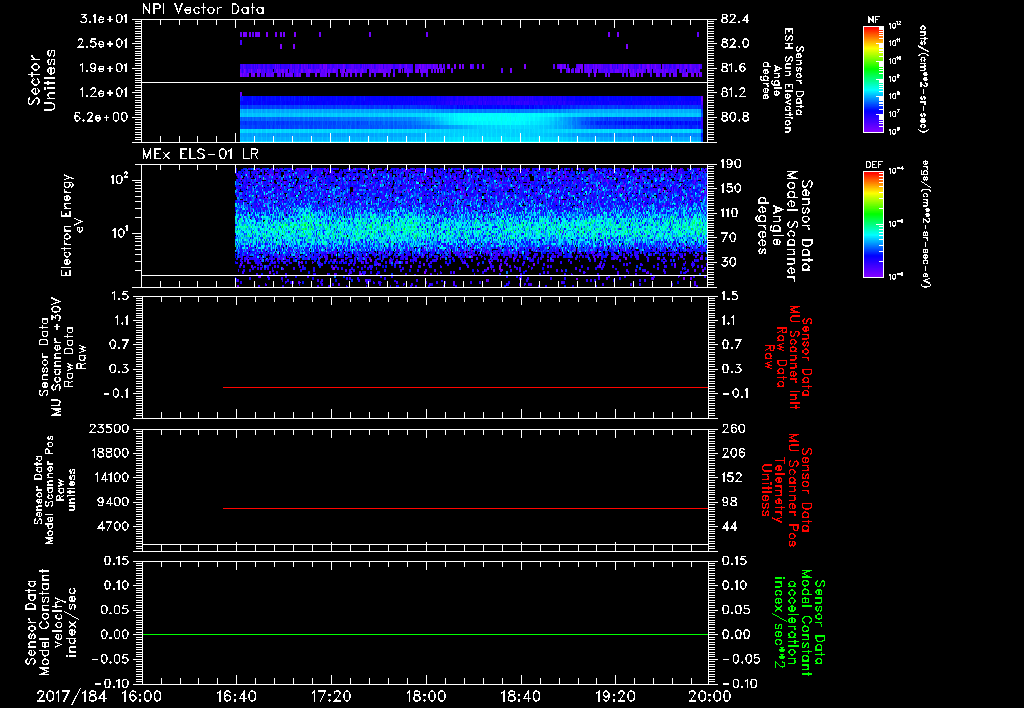The width and height of the screenshot is (1024, 708).
Task: Click the DEF scale units label "ergs/(cm**2-sr-sec-eV)"
Action: point(925,223)
